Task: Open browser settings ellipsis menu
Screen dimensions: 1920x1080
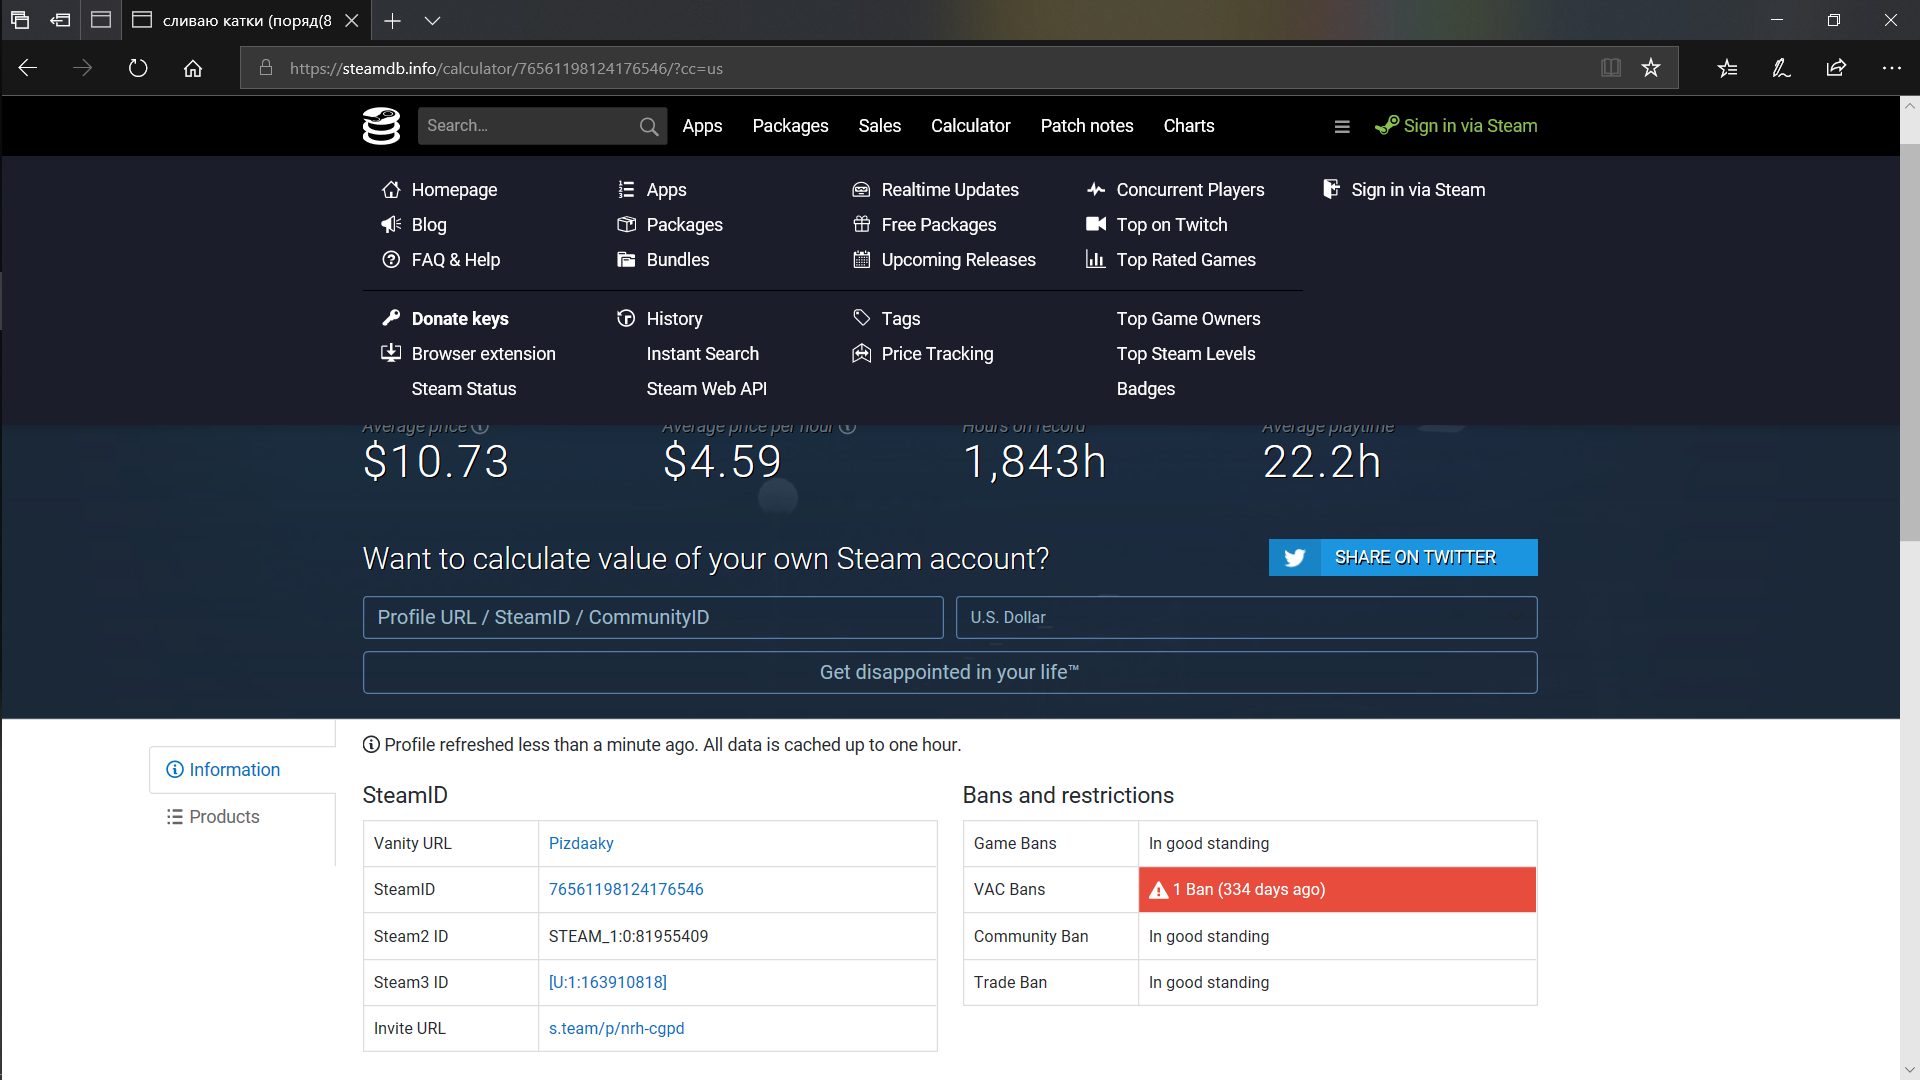Action: (1891, 68)
